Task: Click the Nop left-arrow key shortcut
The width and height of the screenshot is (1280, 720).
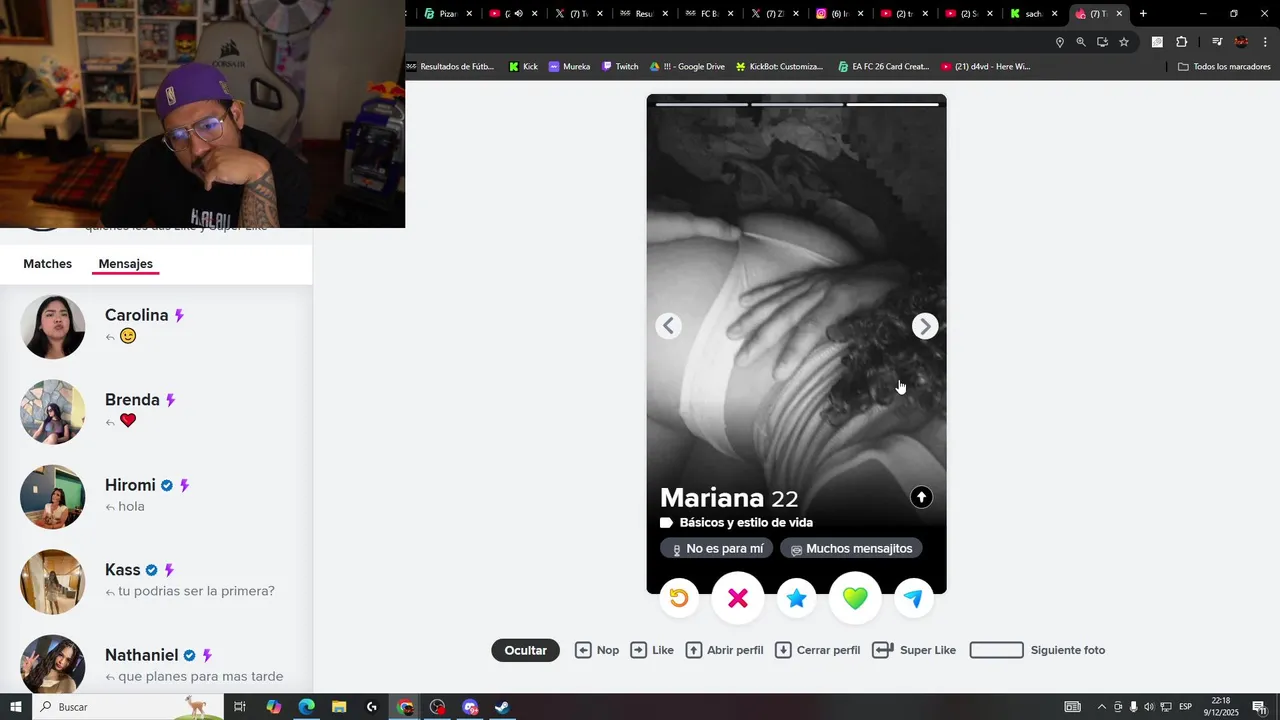Action: point(597,650)
